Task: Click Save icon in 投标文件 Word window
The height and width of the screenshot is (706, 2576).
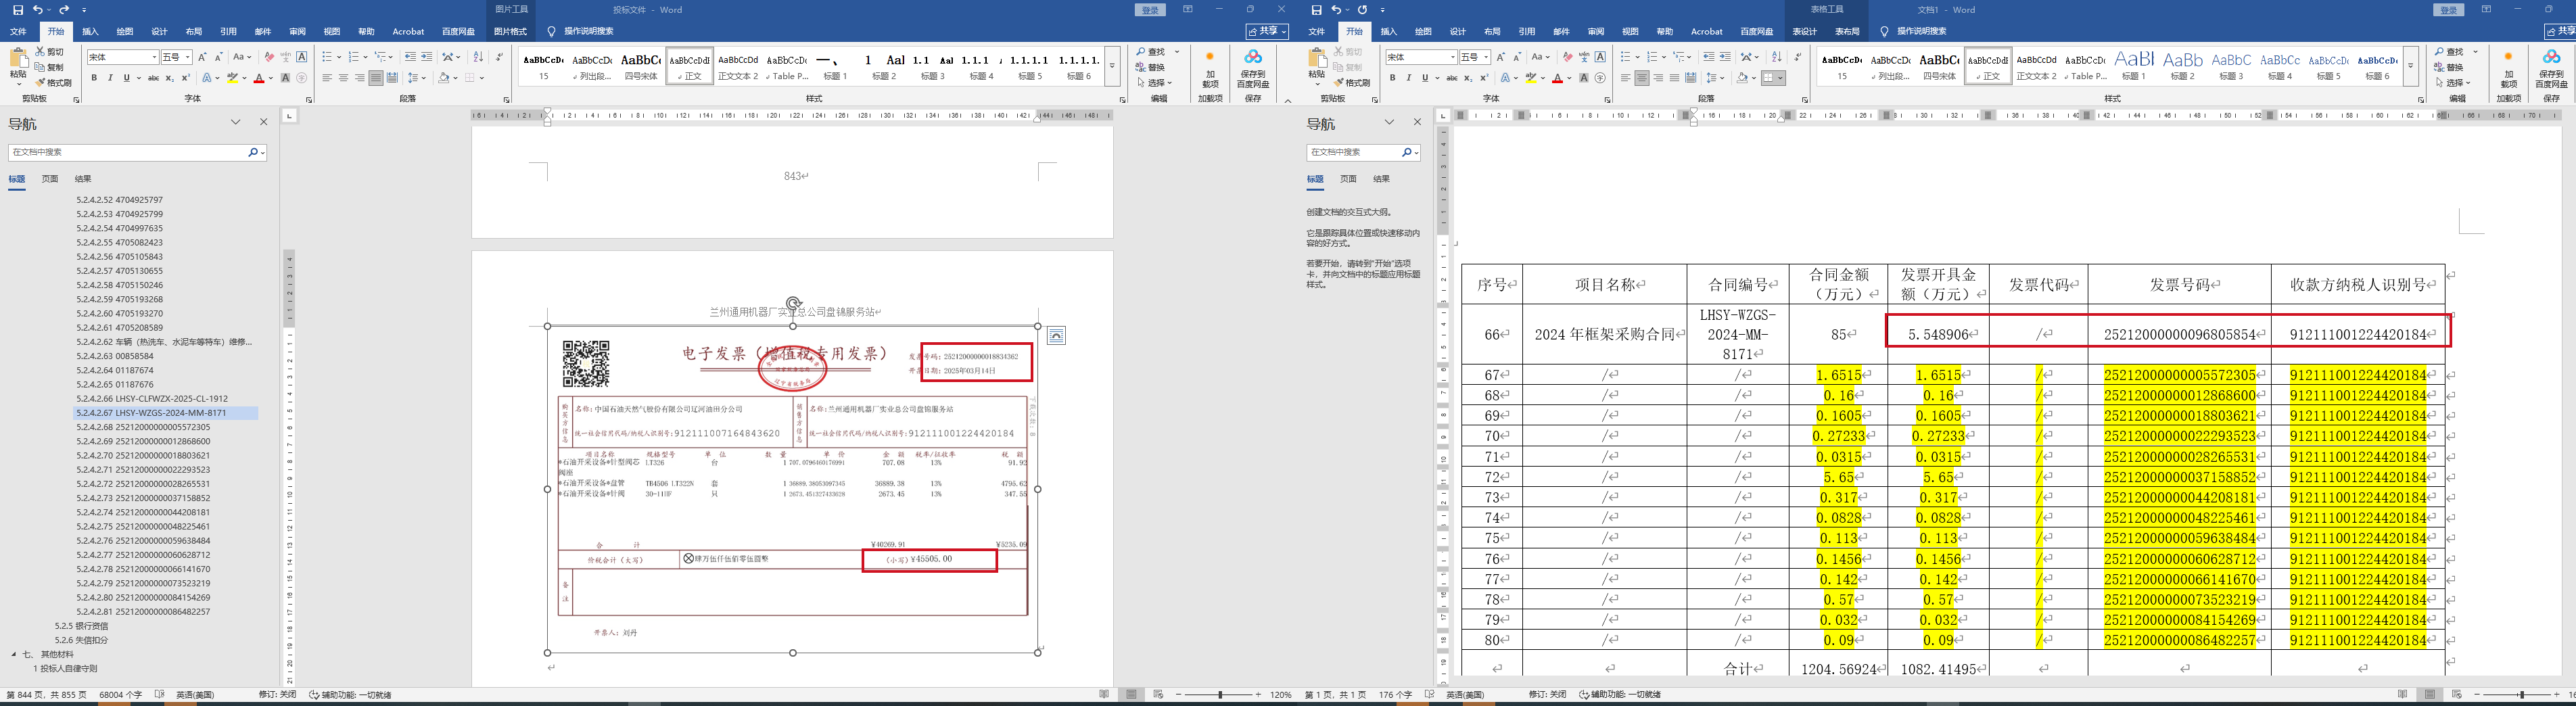Action: coord(17,10)
